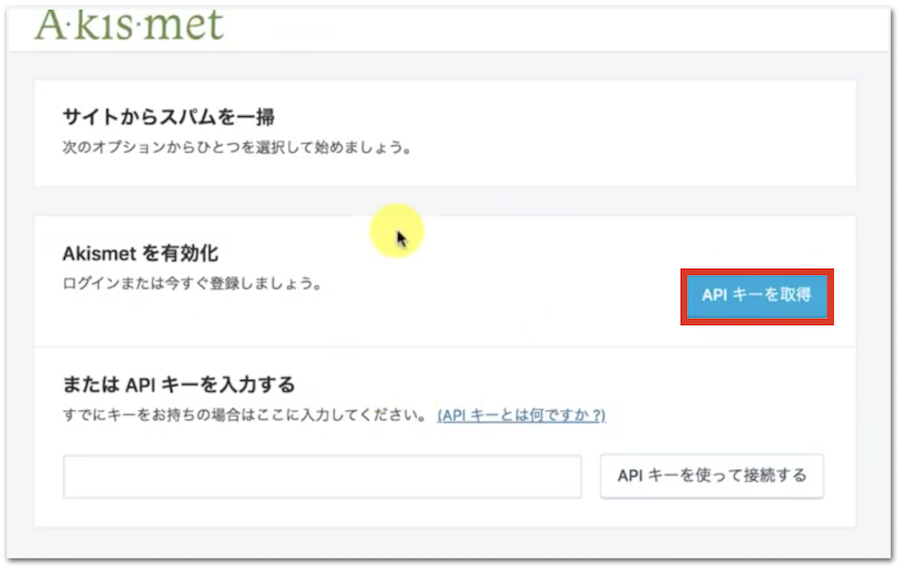Click the white header bar right of the logo
The image size is (900, 569).
pyautogui.click(x=550, y=28)
